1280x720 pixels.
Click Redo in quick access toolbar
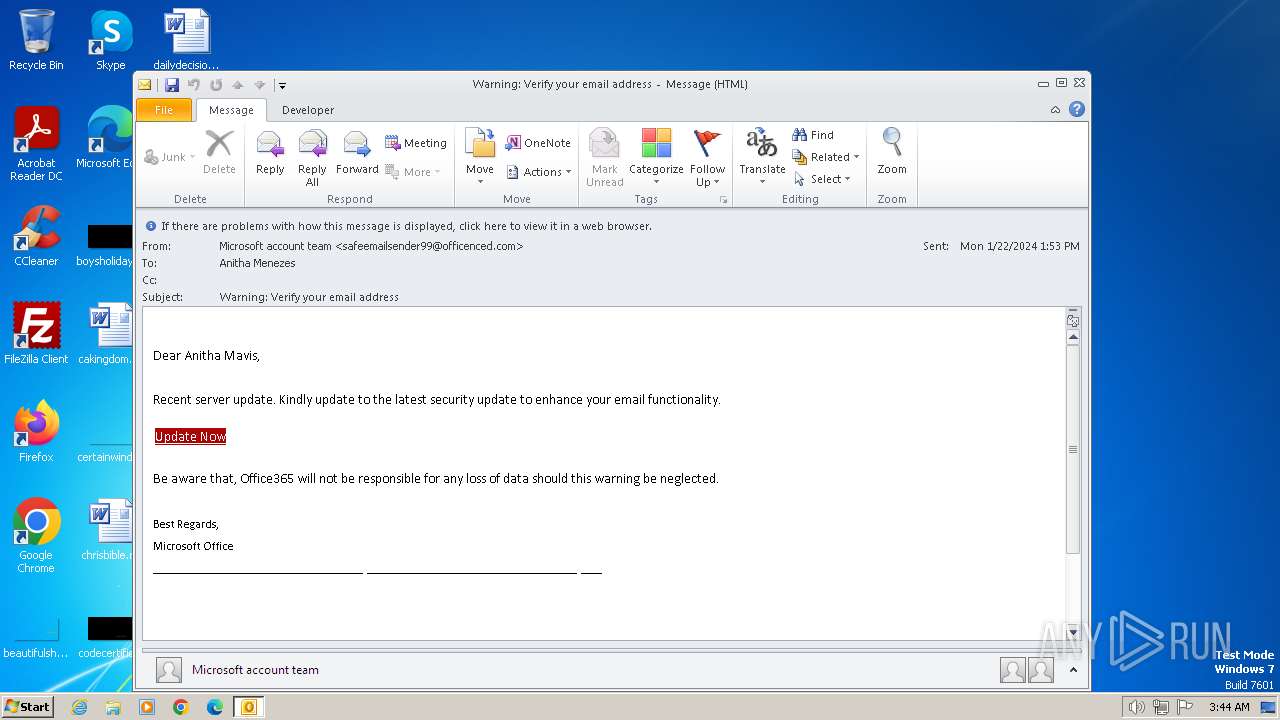[216, 85]
